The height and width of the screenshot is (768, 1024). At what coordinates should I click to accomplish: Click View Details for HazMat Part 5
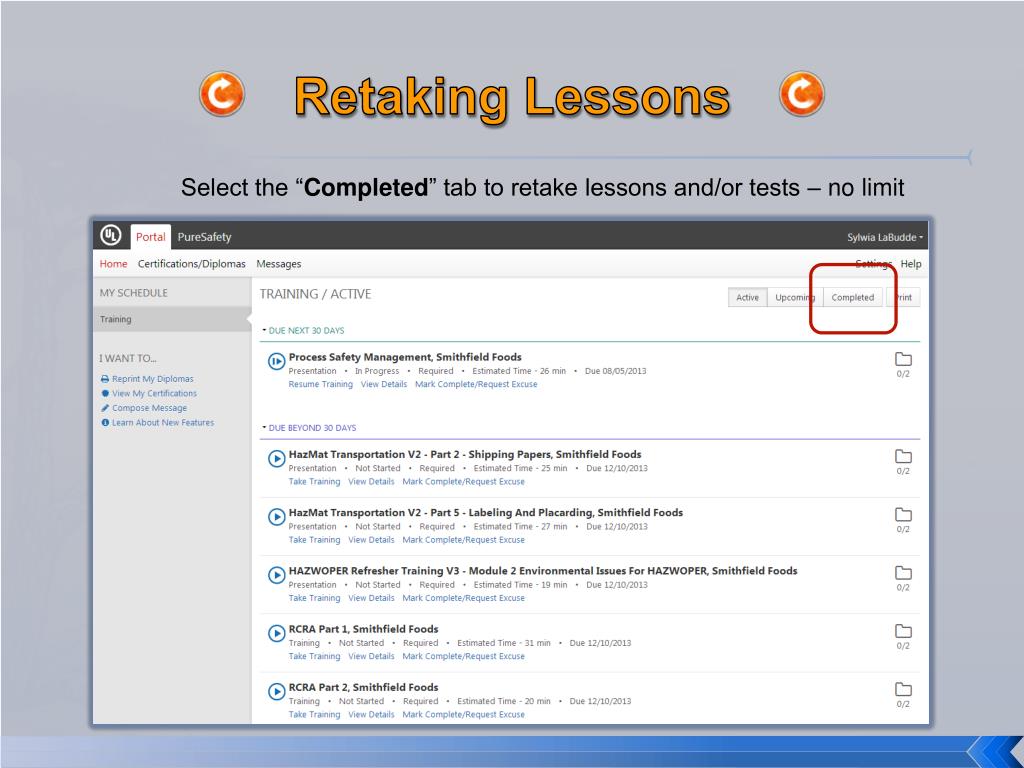click(x=371, y=539)
